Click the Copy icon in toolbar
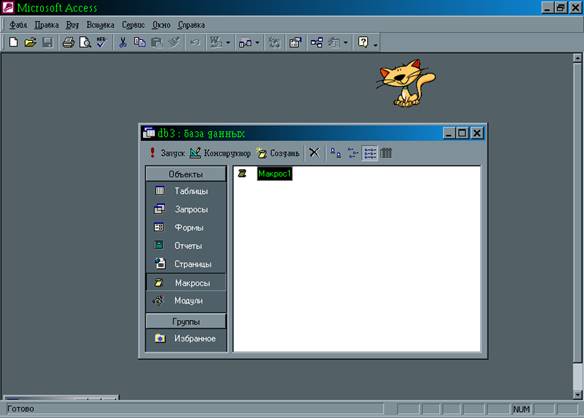 [140, 42]
